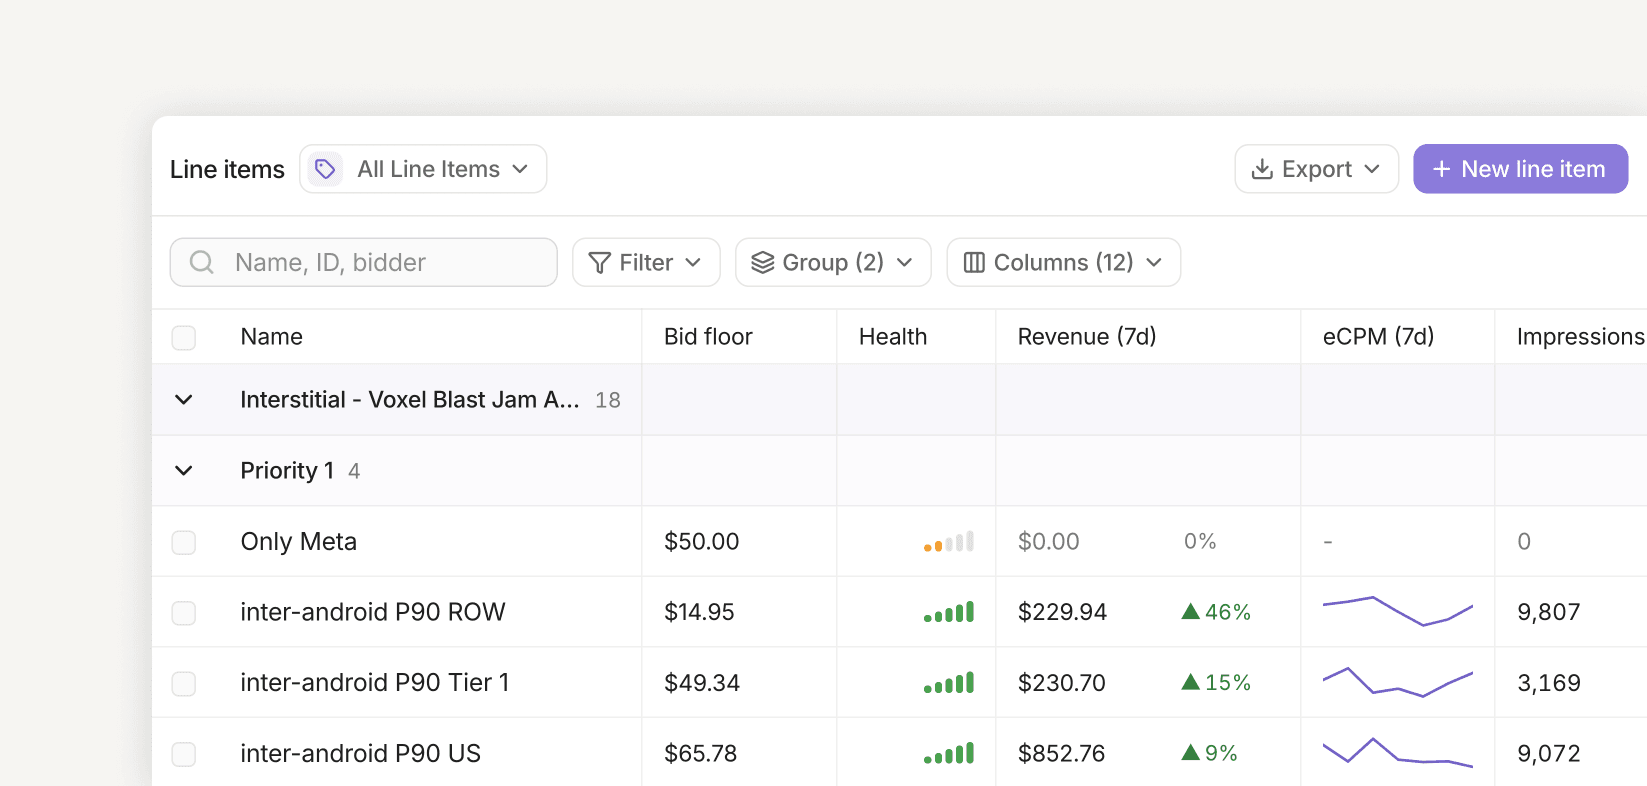
Task: Toggle the select-all checkbox in header
Action: point(184,337)
